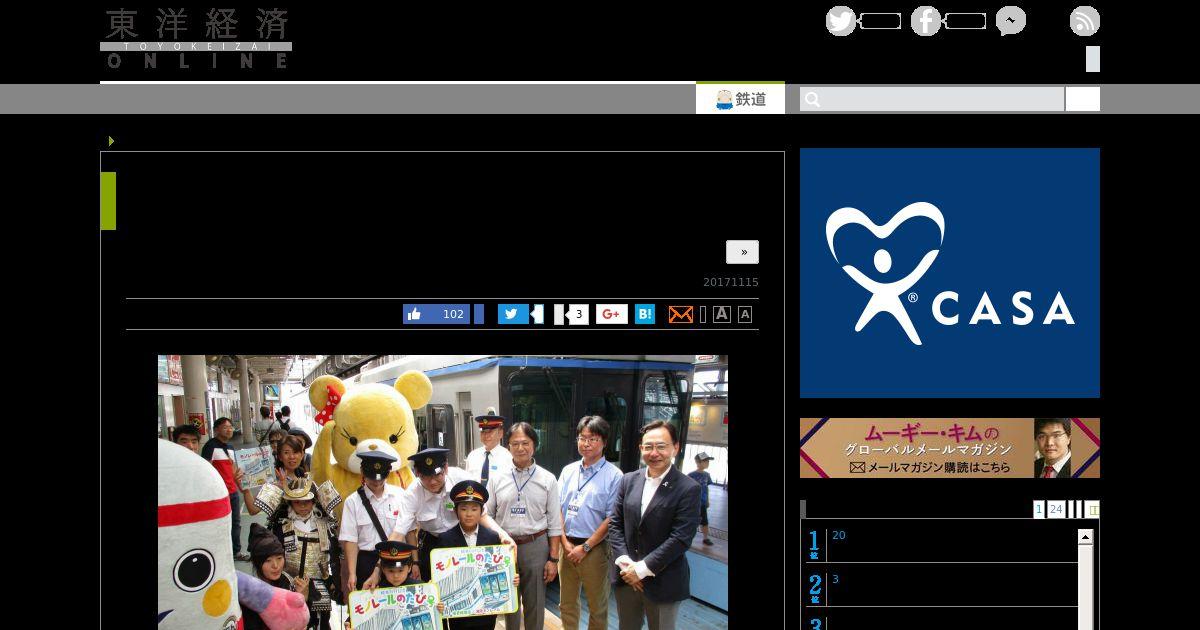Click the Twitter circle icon in header
Image resolution: width=1200 pixels, height=630 pixels.
(841, 21)
